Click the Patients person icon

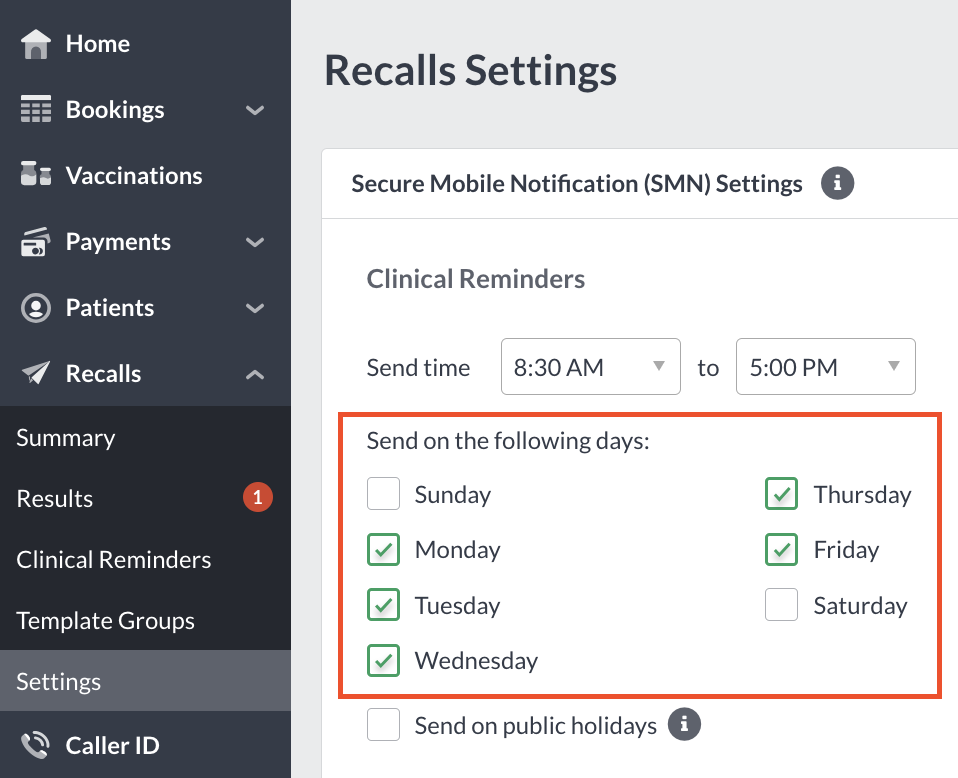(x=35, y=307)
